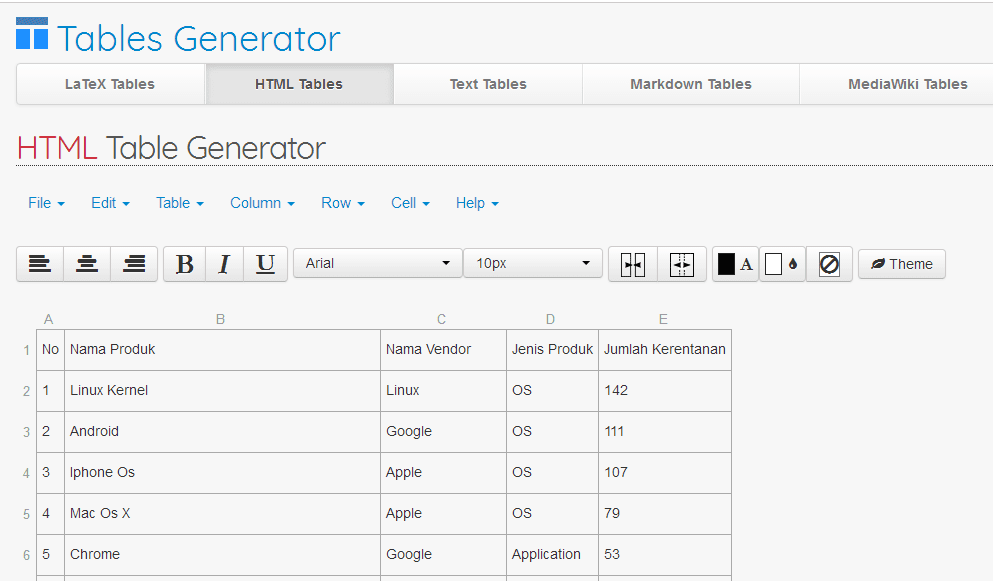Select the "Iphone Os" cell
This screenshot has width=993, height=581.
(222, 473)
